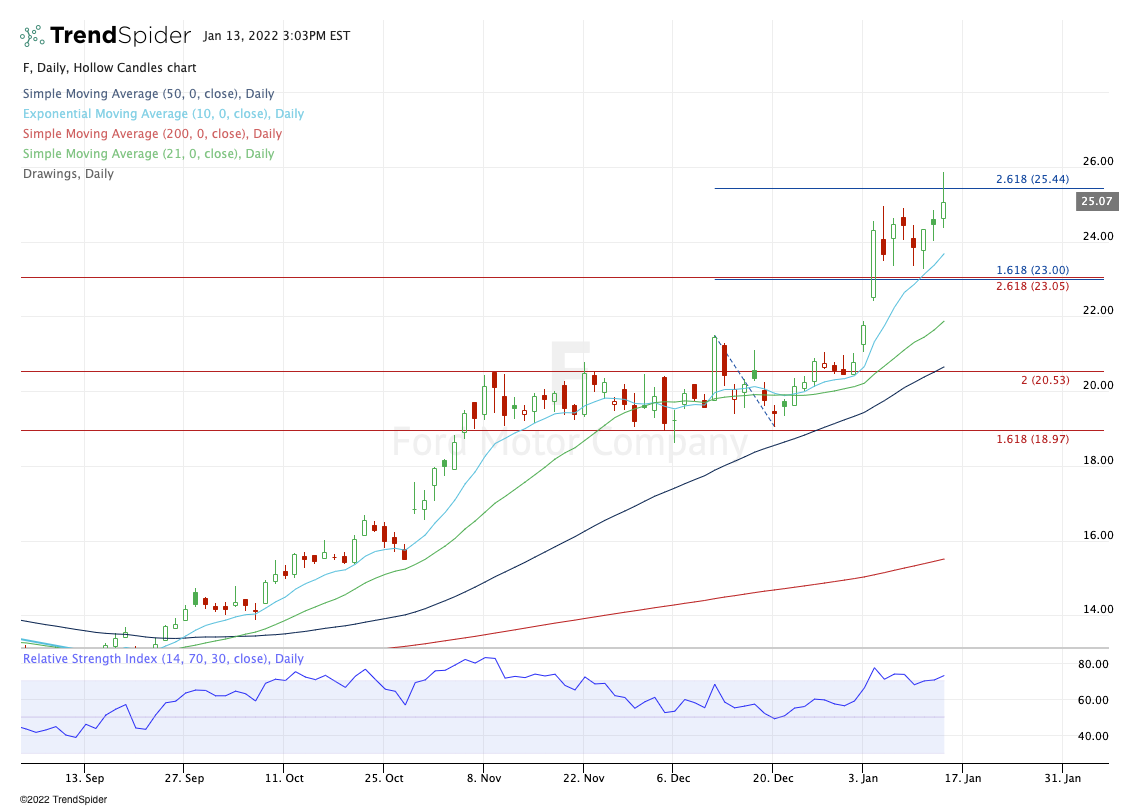Click the 16.00 price axis label
The width and height of the screenshot is (1139, 809).
(1098, 535)
